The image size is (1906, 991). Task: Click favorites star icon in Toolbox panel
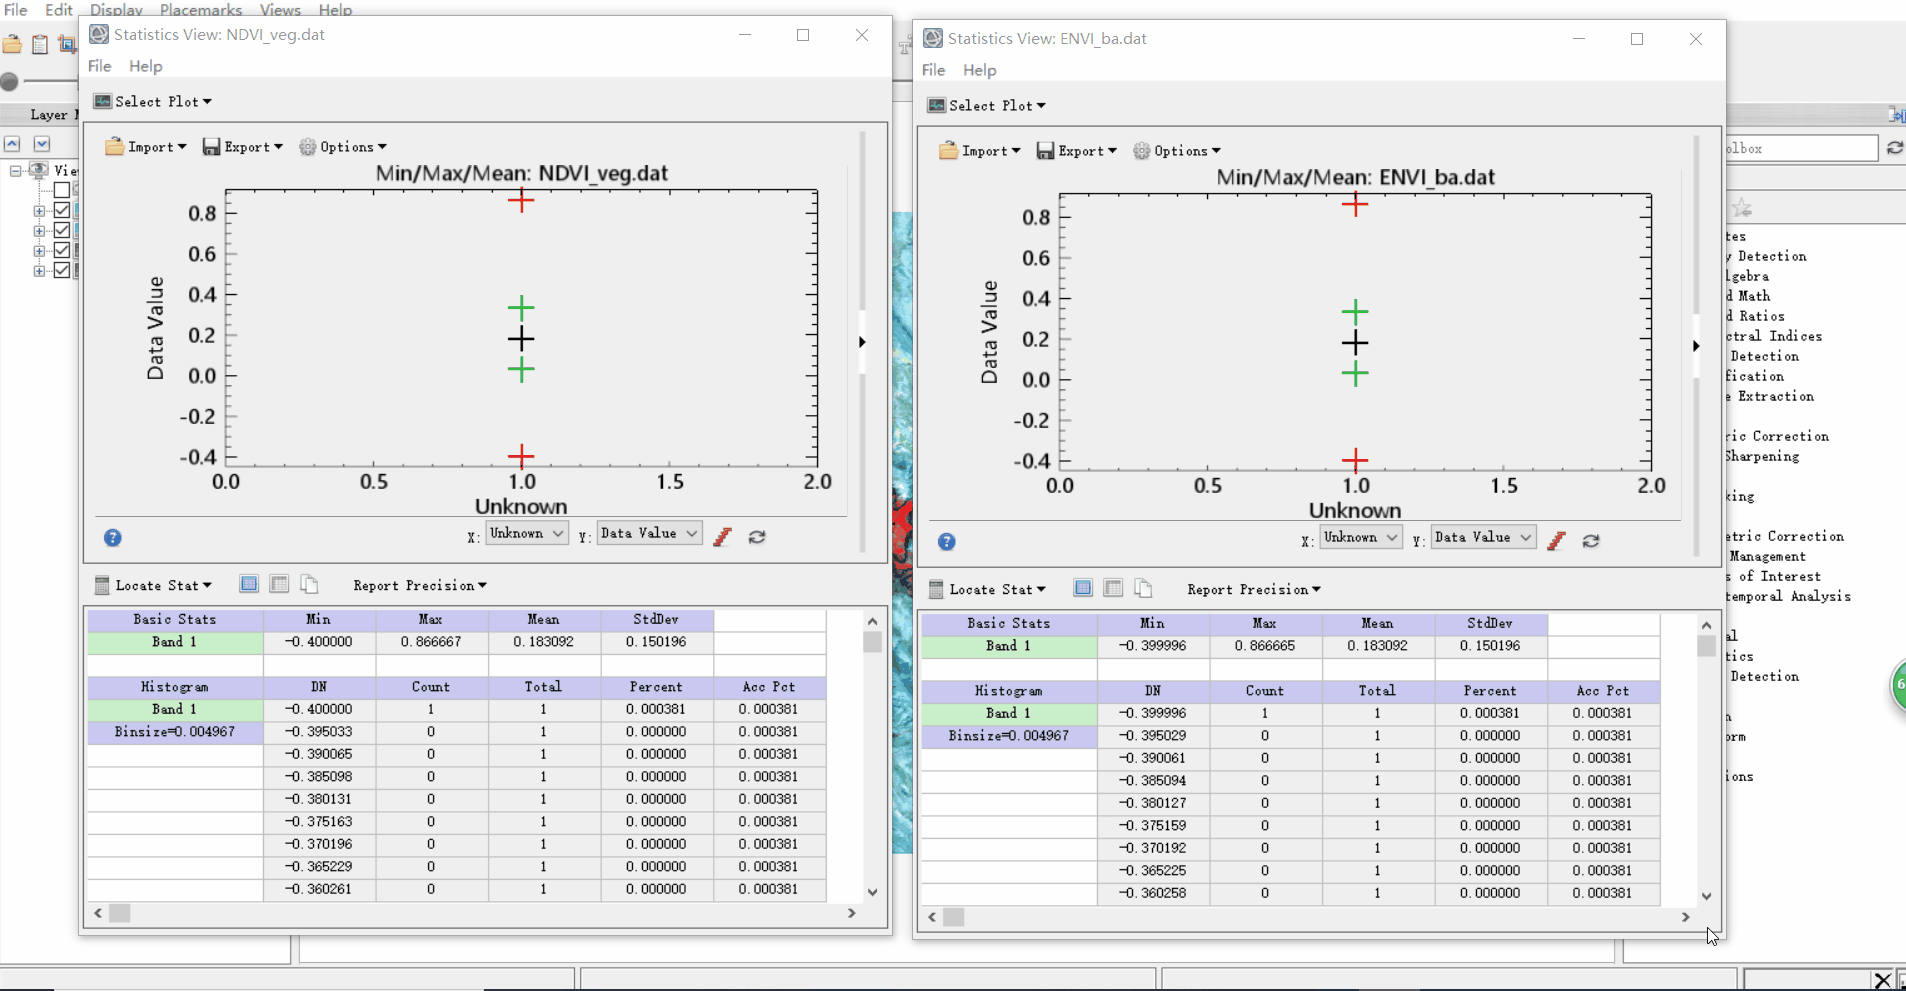pyautogui.click(x=1742, y=208)
